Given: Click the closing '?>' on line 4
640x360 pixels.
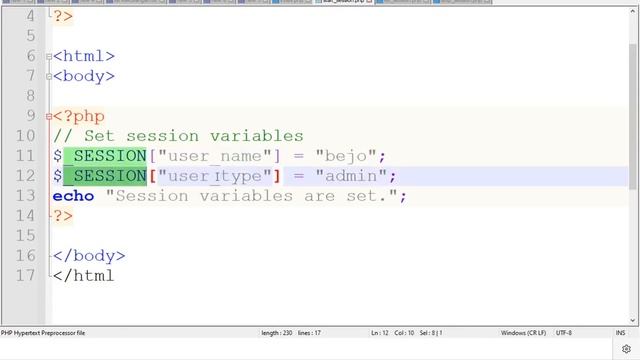Looking at the screenshot, I should tap(63, 16).
